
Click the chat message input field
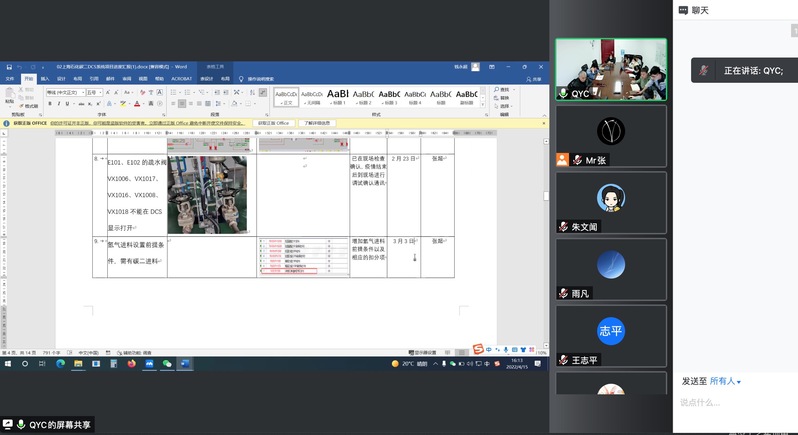pyautogui.click(x=735, y=403)
